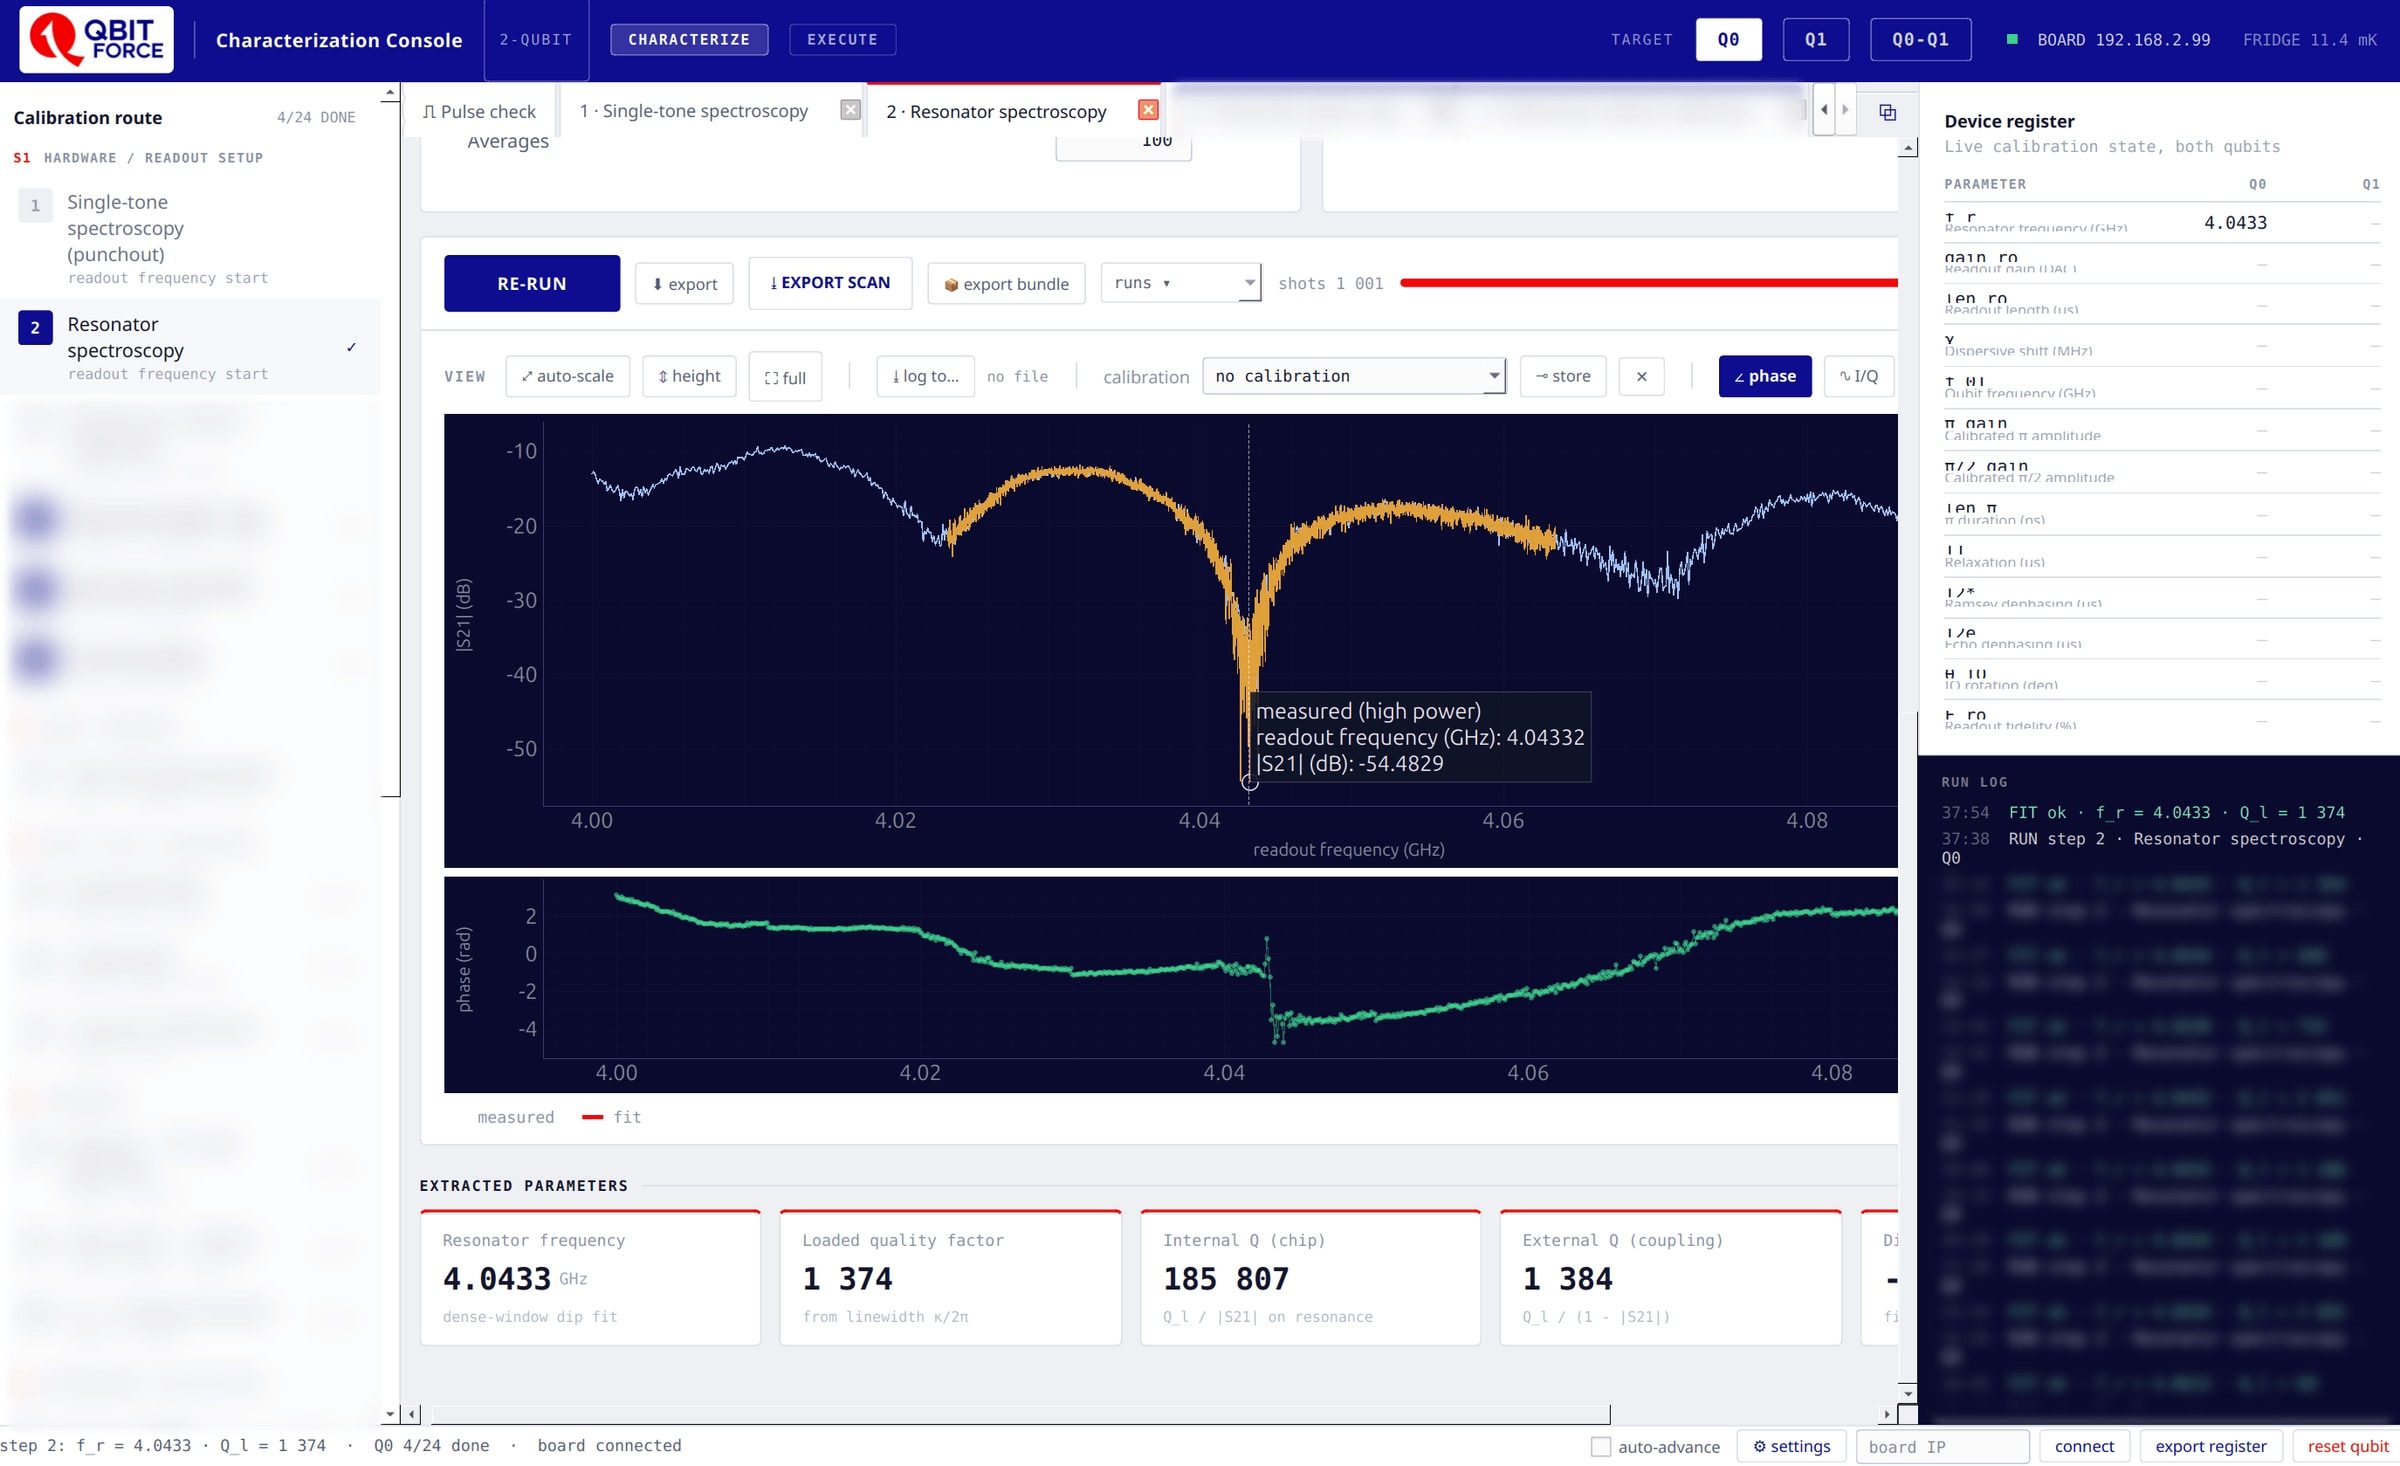Click the reset qubit button
The width and height of the screenshot is (2400, 1466).
(2347, 1446)
